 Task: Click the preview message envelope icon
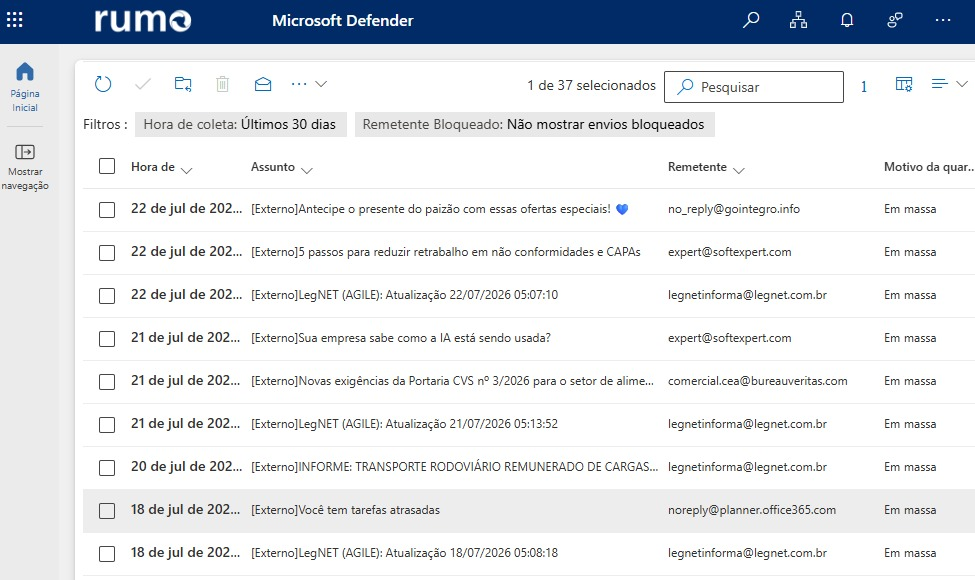coord(263,84)
